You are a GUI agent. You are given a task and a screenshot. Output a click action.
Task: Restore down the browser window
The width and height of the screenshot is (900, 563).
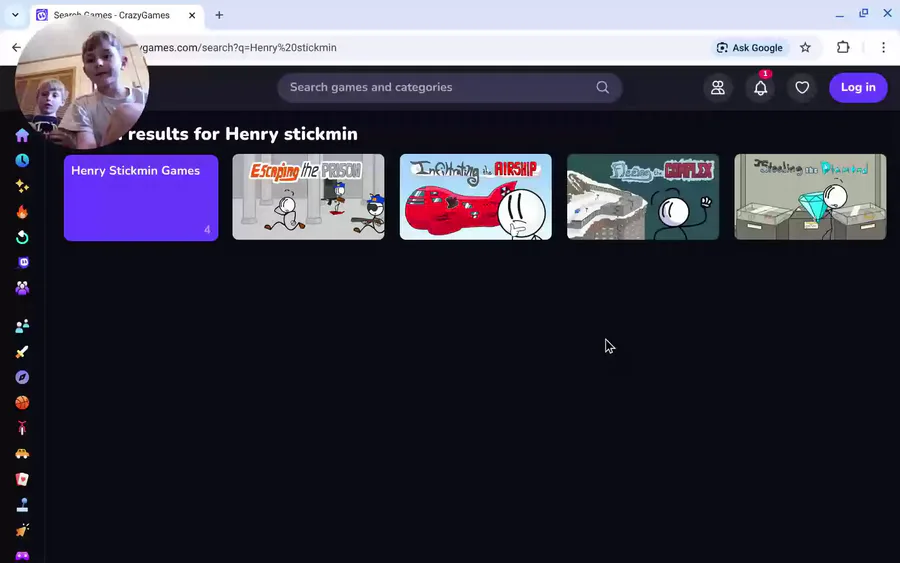pos(863,13)
